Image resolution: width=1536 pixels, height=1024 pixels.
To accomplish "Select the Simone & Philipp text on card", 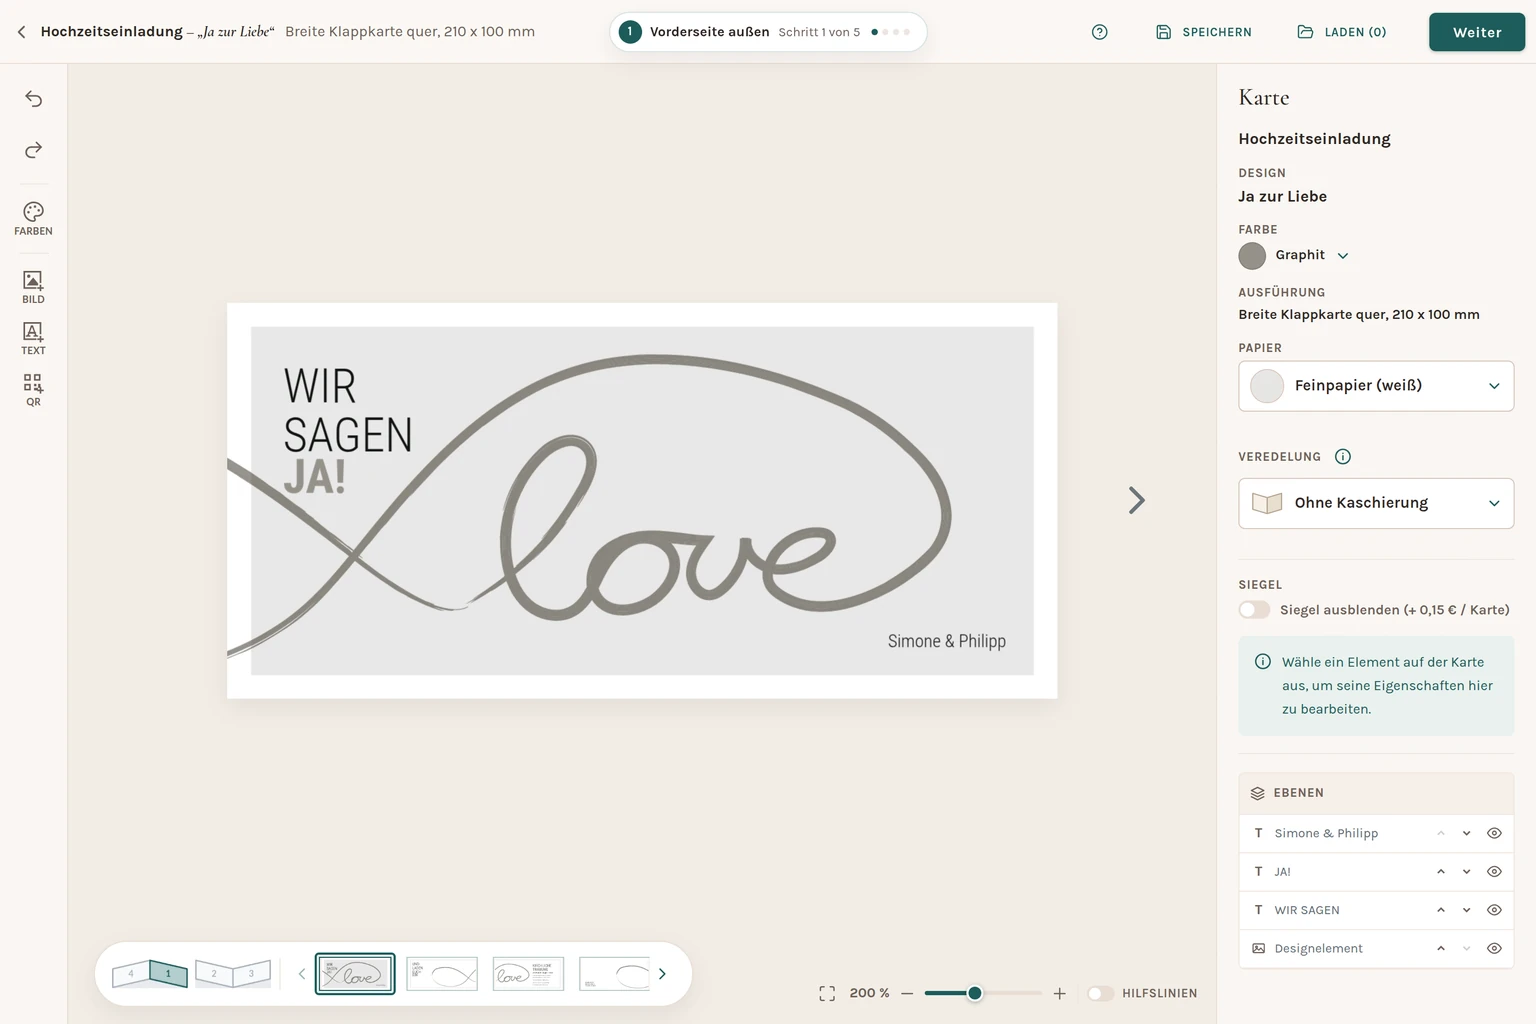I will 947,641.
